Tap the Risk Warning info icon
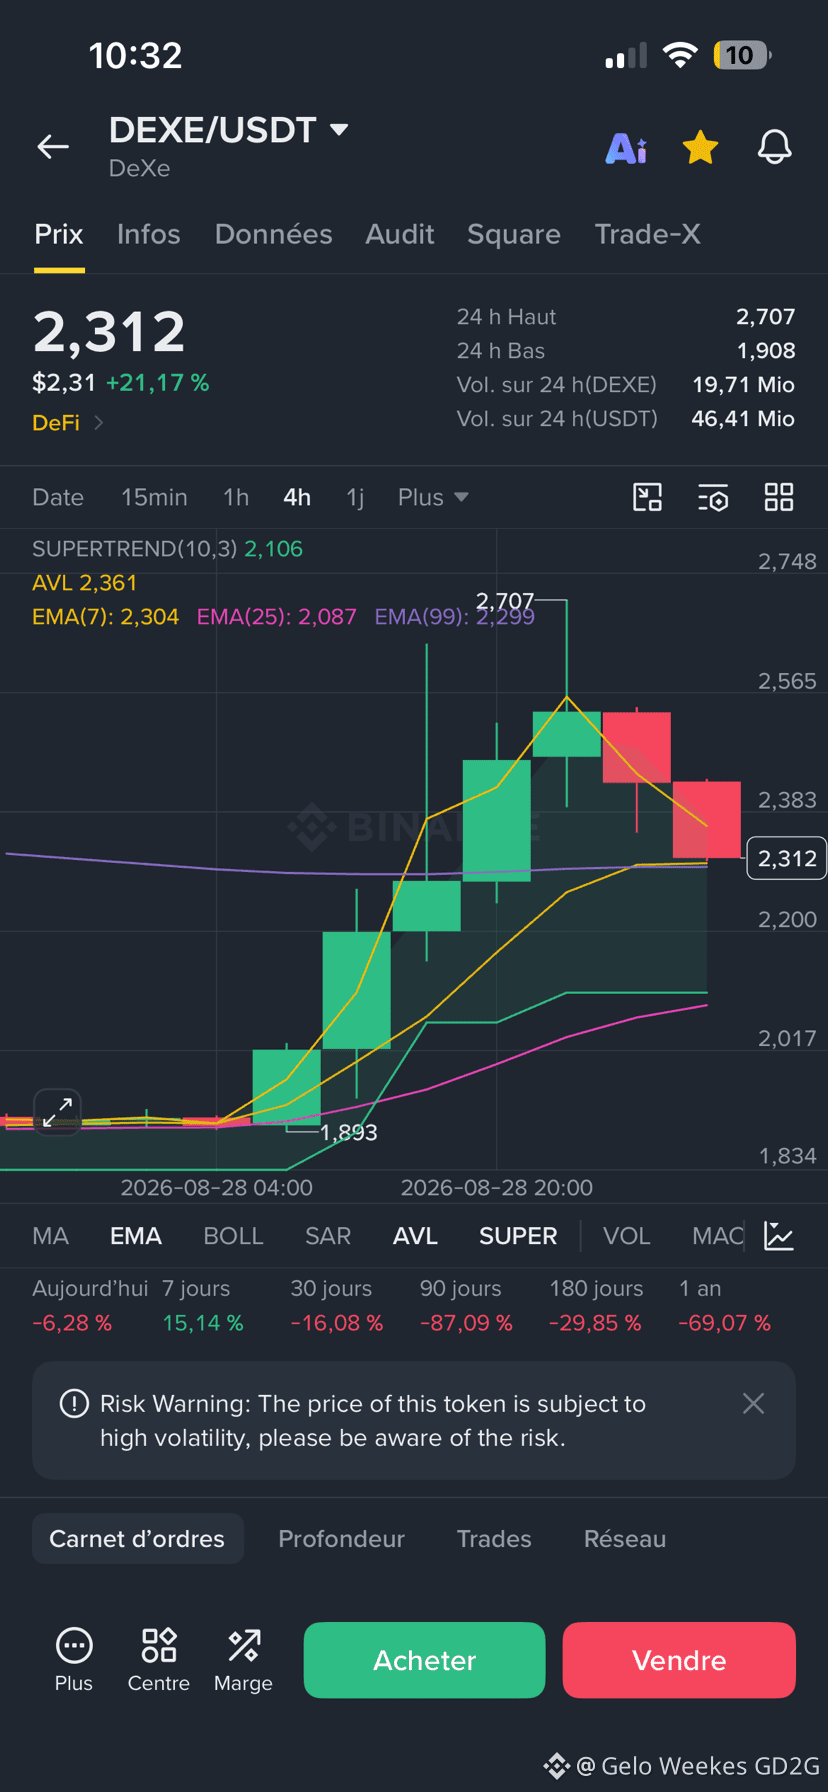Viewport: 828px width, 1792px height. [x=74, y=1404]
